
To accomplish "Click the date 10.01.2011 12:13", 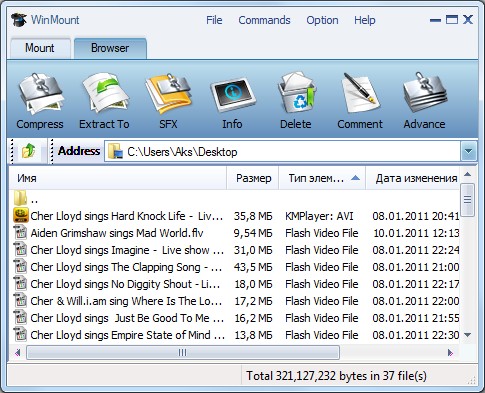I will point(416,233).
